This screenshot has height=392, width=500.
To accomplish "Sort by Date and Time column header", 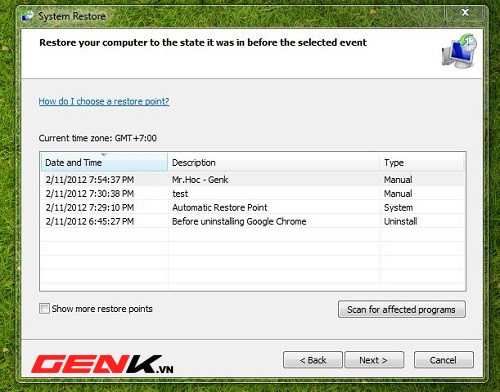I will 104,163.
